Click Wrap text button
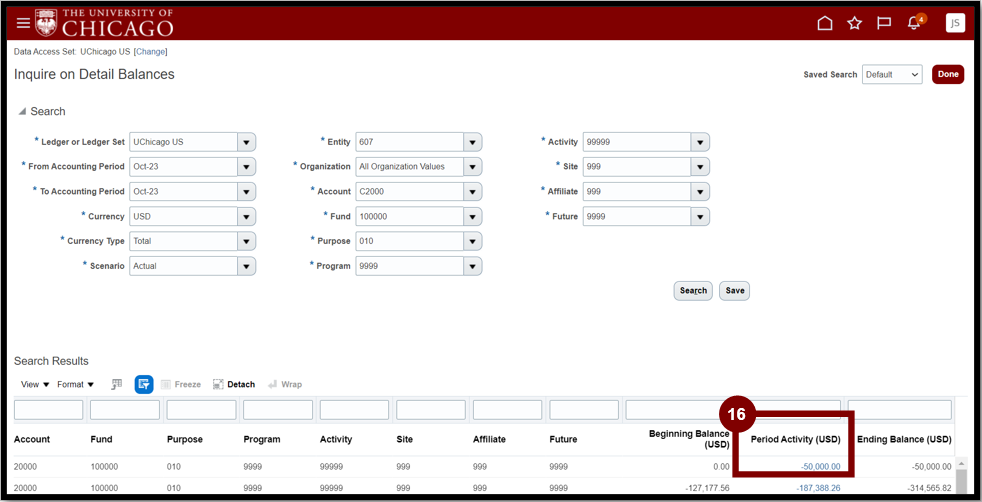This screenshot has width=982, height=502. (285, 384)
